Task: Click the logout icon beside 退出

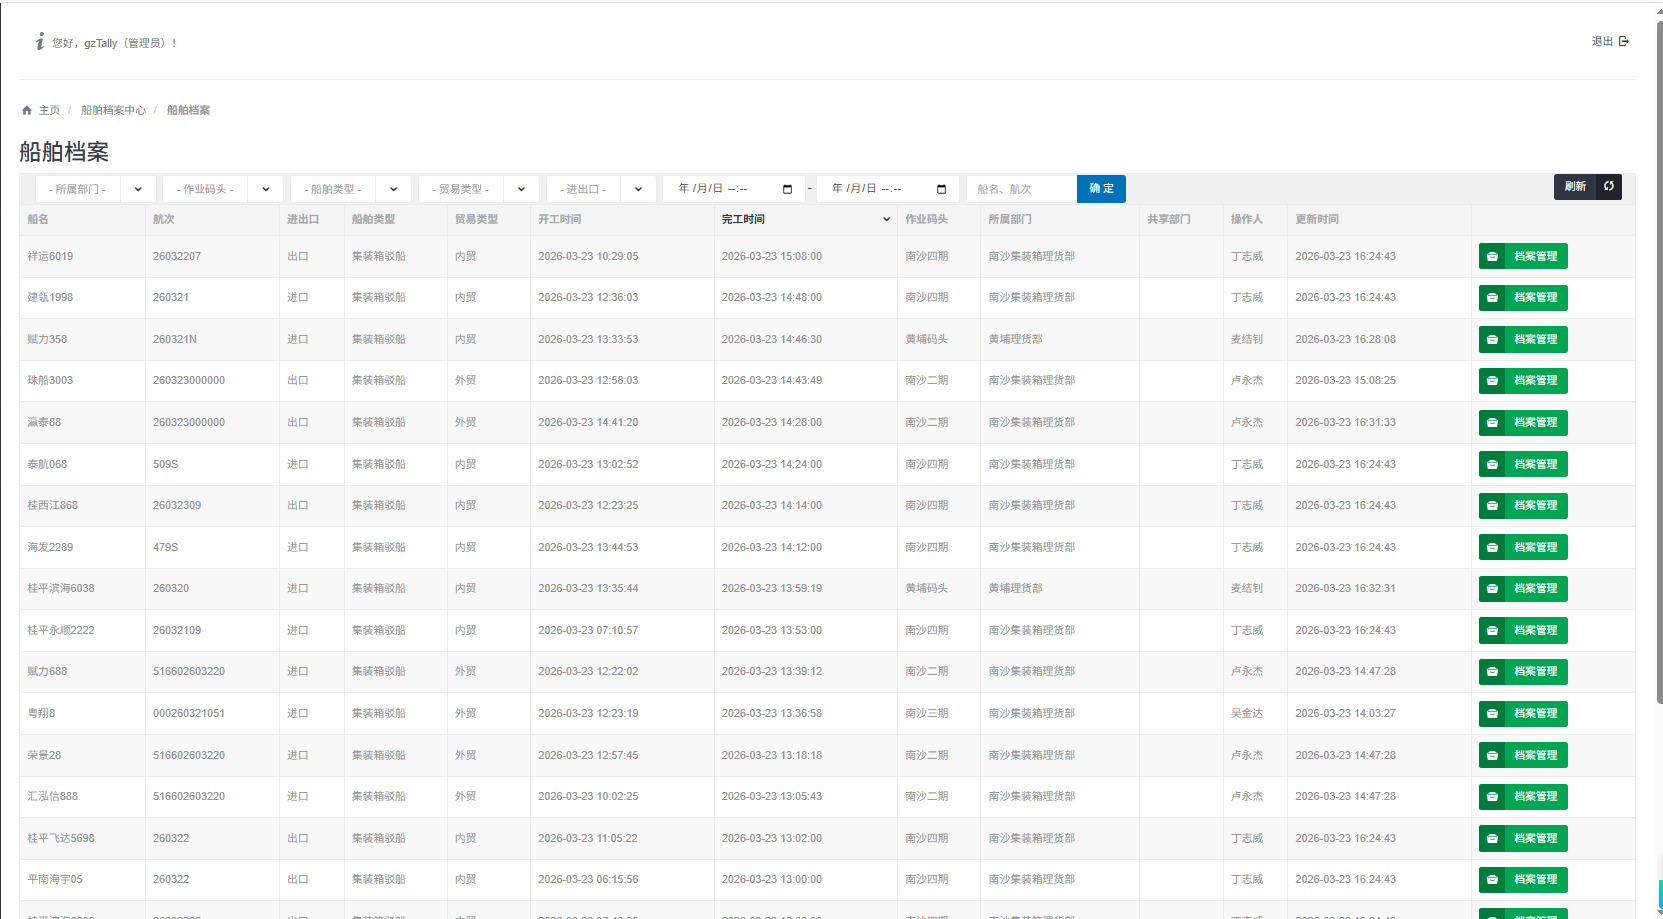Action: pos(1624,41)
